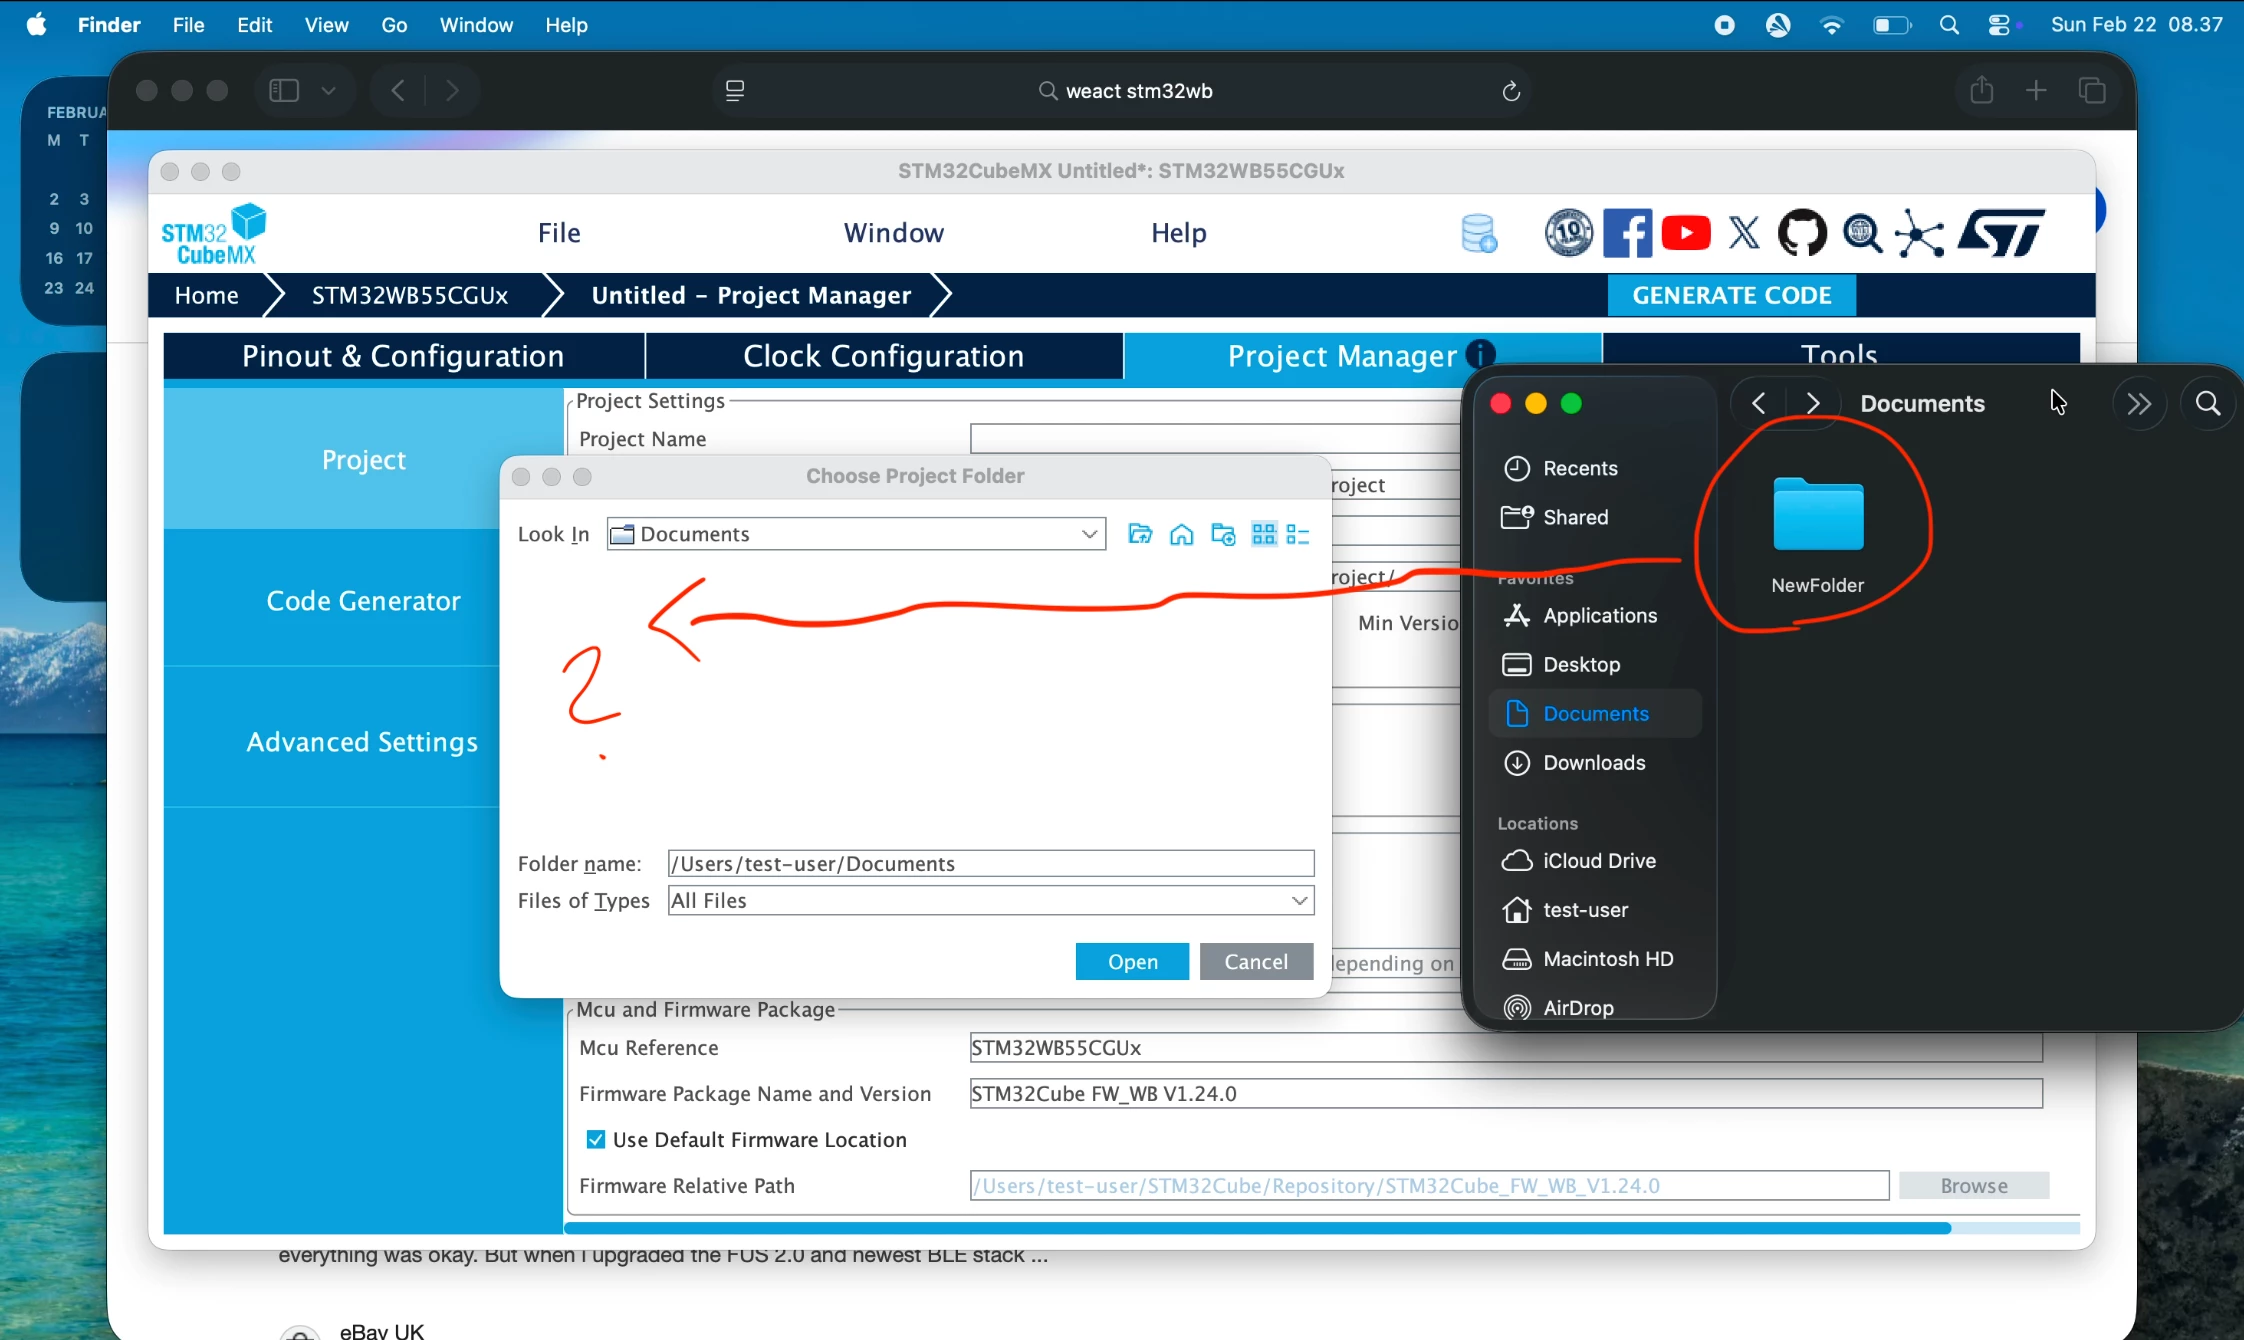Reload the Safari page
The width and height of the screenshot is (2244, 1340).
[1511, 91]
